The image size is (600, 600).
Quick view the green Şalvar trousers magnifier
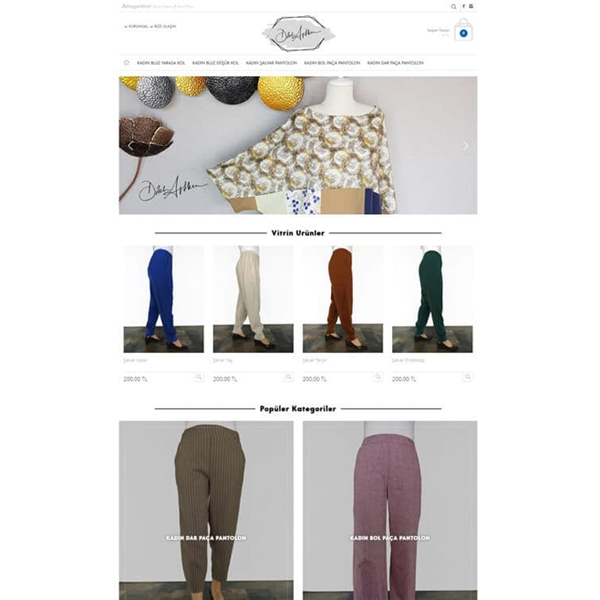coord(468,377)
